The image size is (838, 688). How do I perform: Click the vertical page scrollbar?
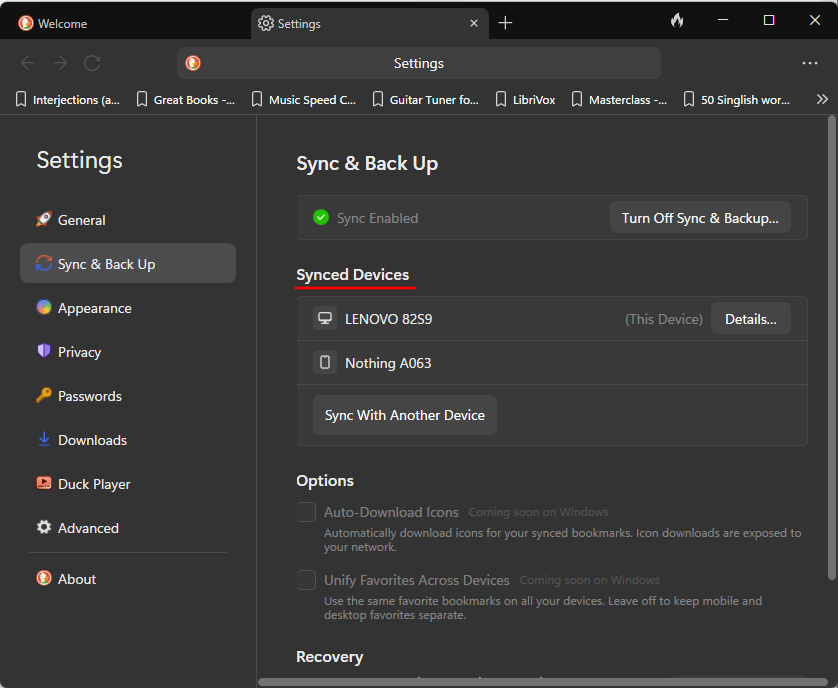click(832, 347)
